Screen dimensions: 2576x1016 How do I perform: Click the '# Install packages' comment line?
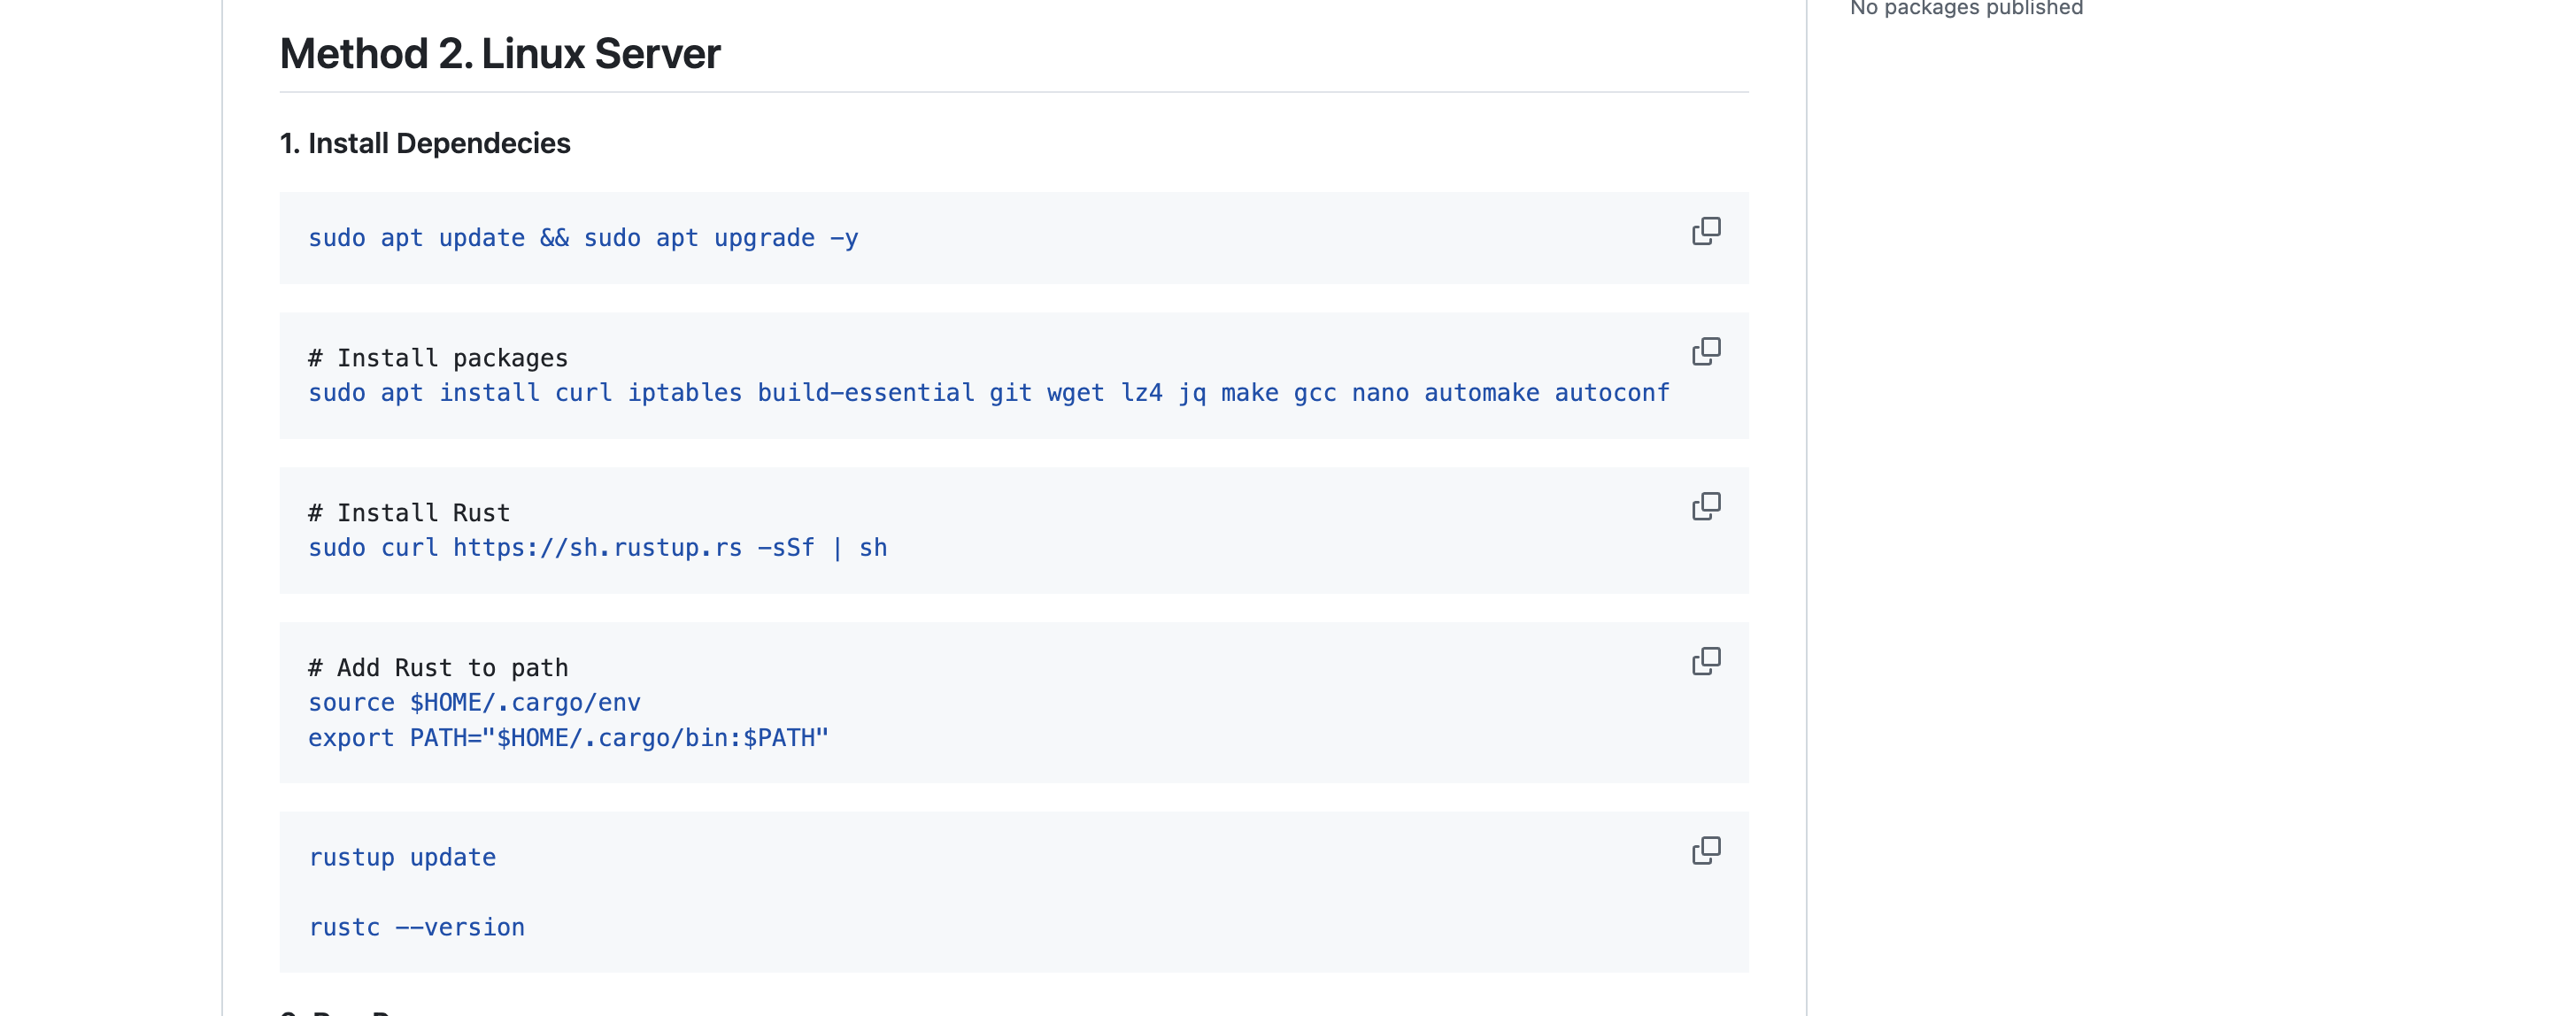pos(438,358)
